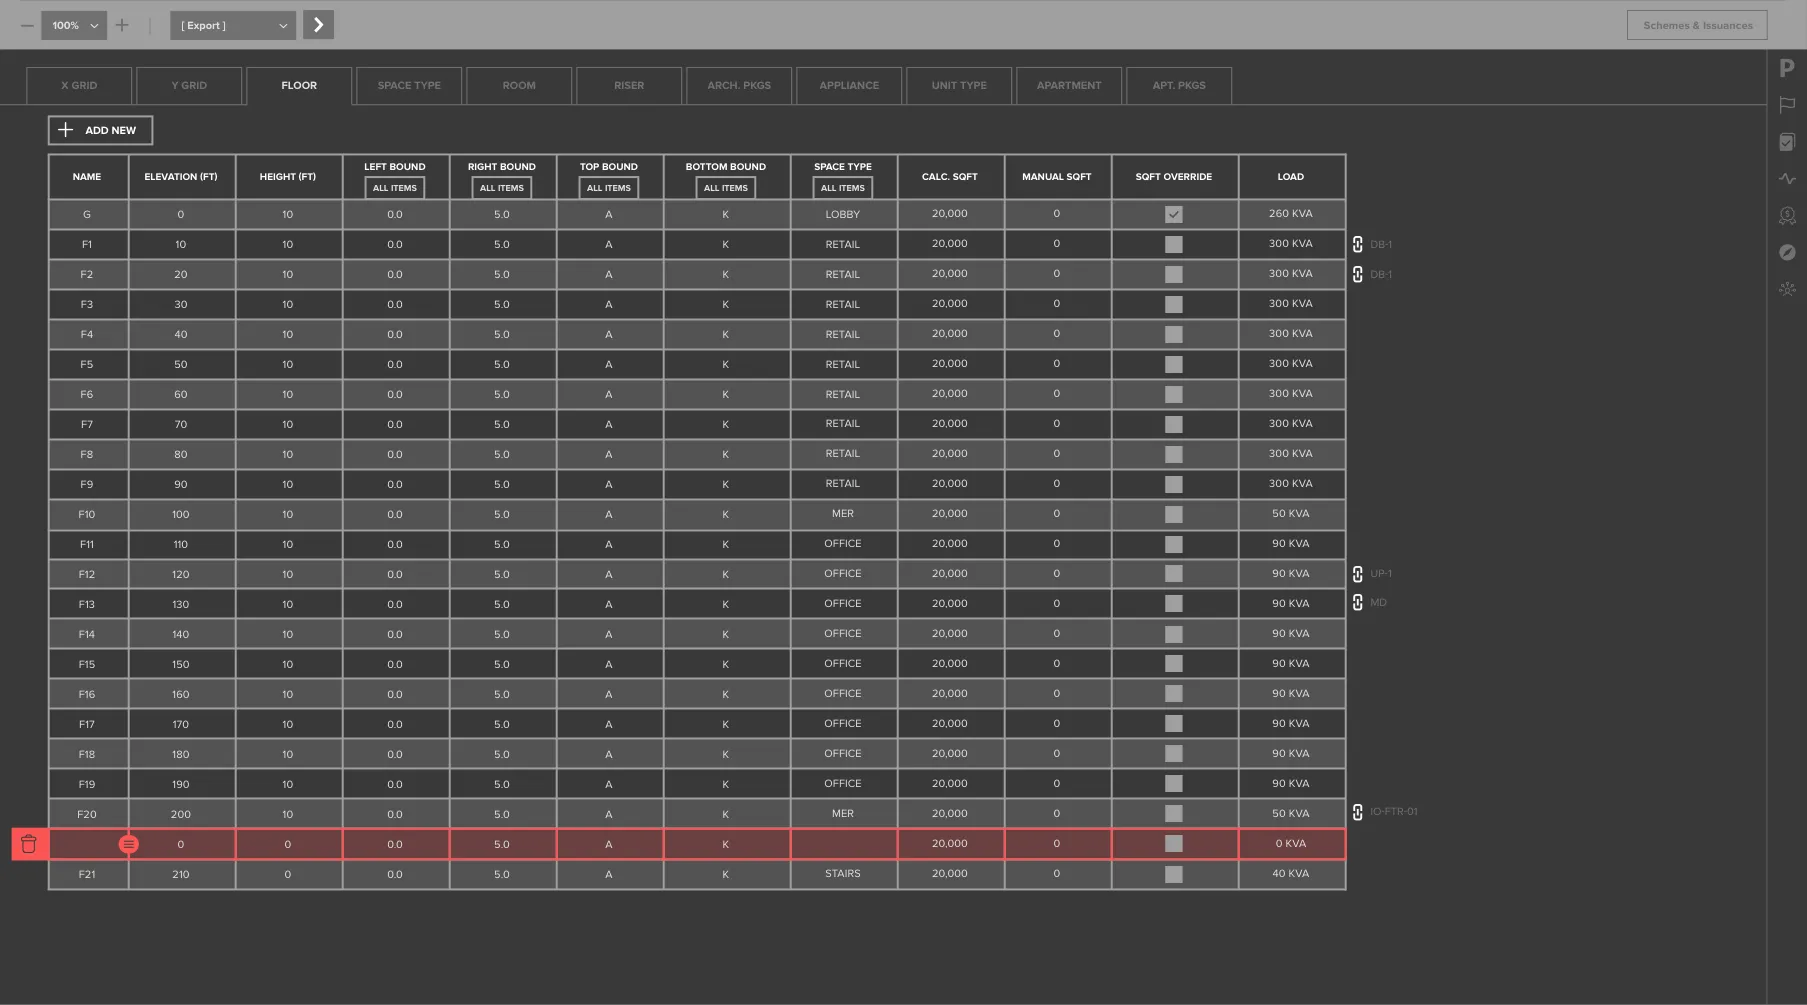This screenshot has width=1807, height=1005.
Task: Click link icon next to IO-FTR-01
Action: (1357, 812)
